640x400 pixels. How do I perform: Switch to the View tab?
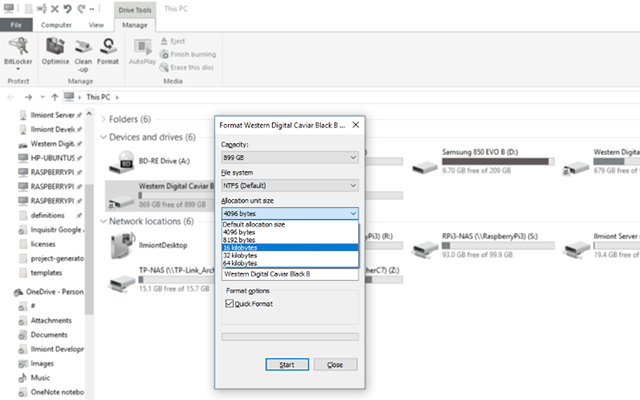(96, 25)
